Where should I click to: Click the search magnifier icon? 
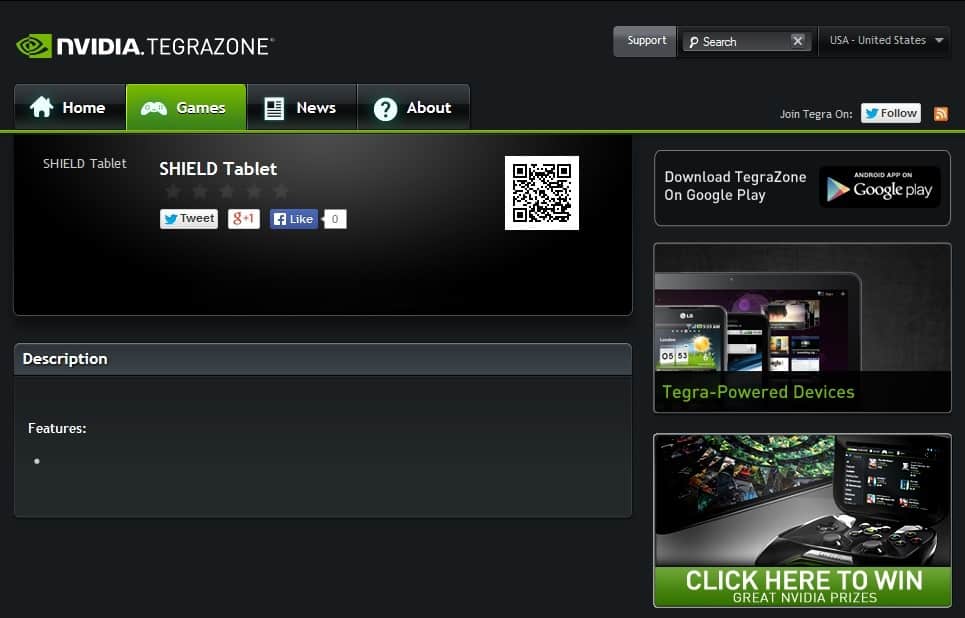(694, 42)
